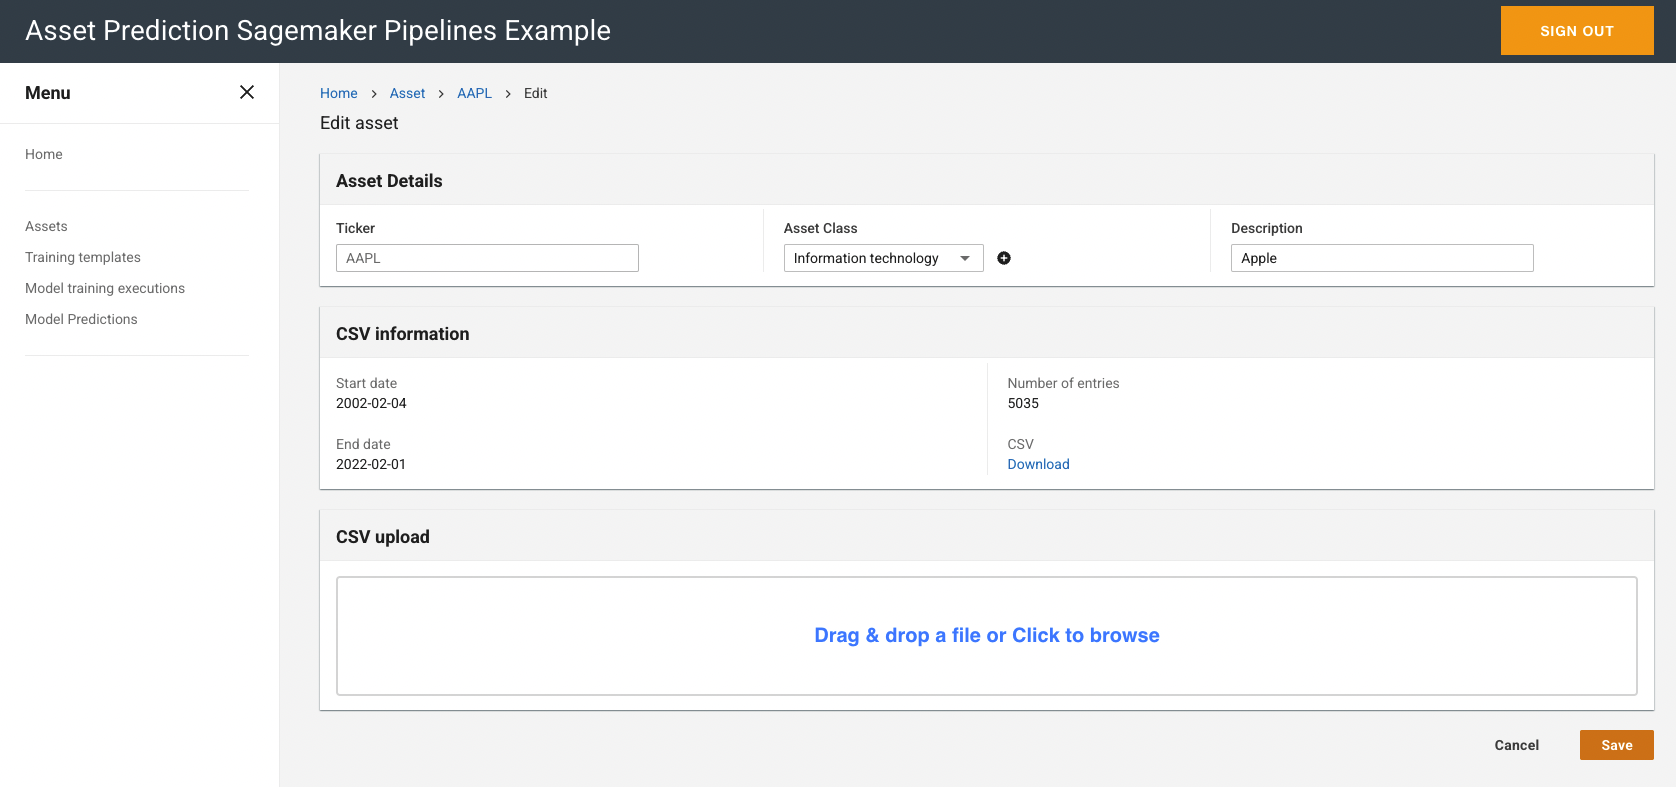This screenshot has width=1676, height=787.
Task: Close the Menu sidebar with X icon
Action: [x=247, y=92]
